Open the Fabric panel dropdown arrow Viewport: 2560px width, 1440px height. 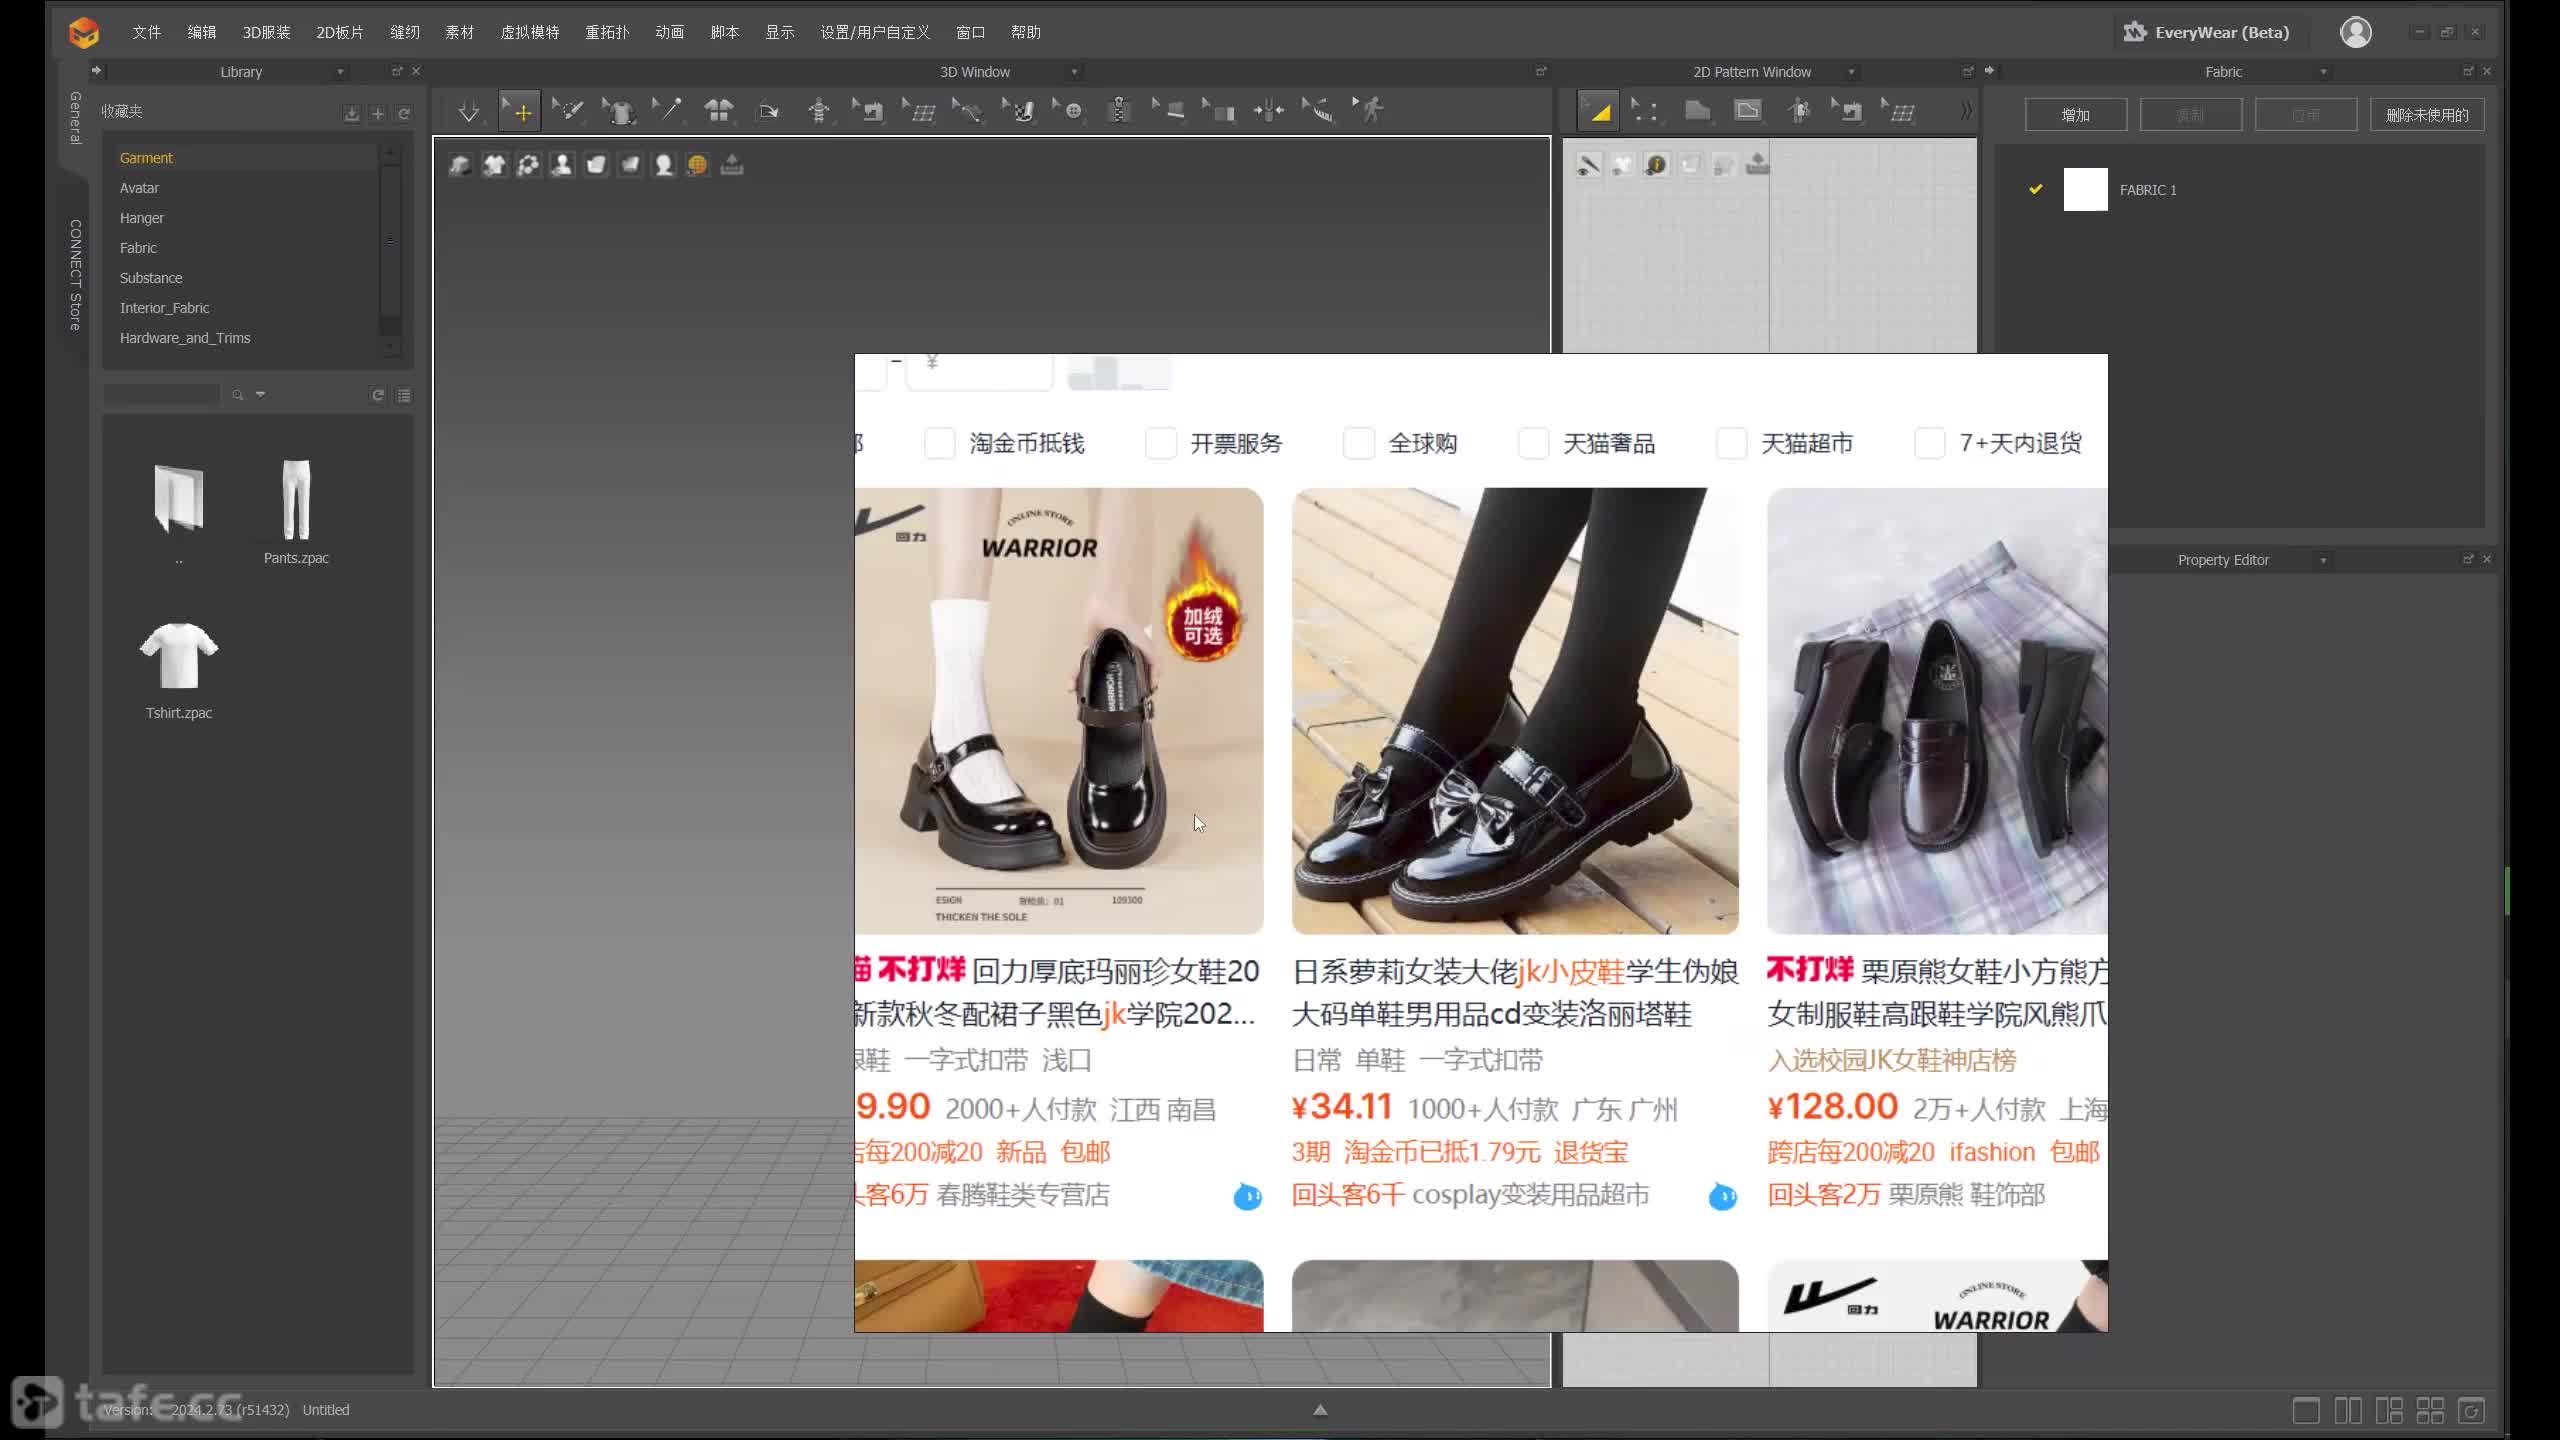2323,72
